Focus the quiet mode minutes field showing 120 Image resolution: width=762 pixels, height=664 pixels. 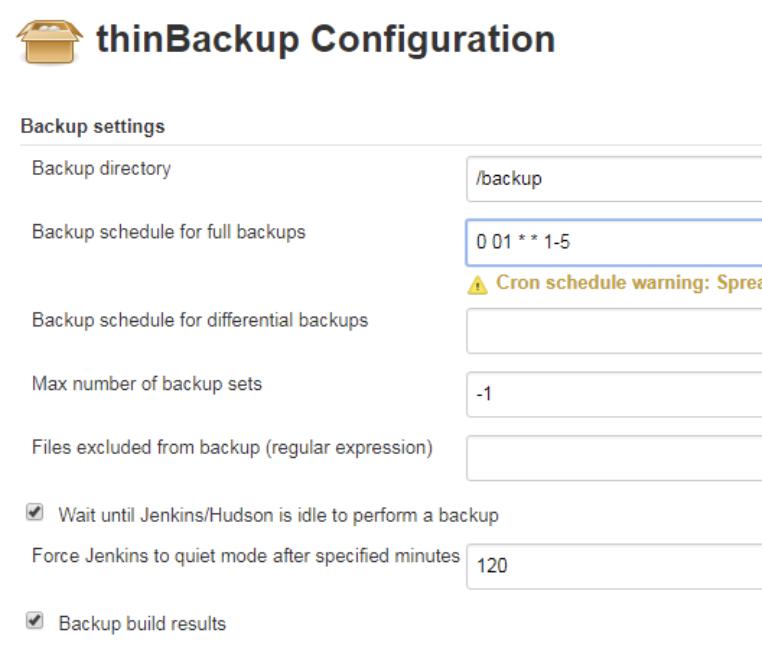click(613, 566)
